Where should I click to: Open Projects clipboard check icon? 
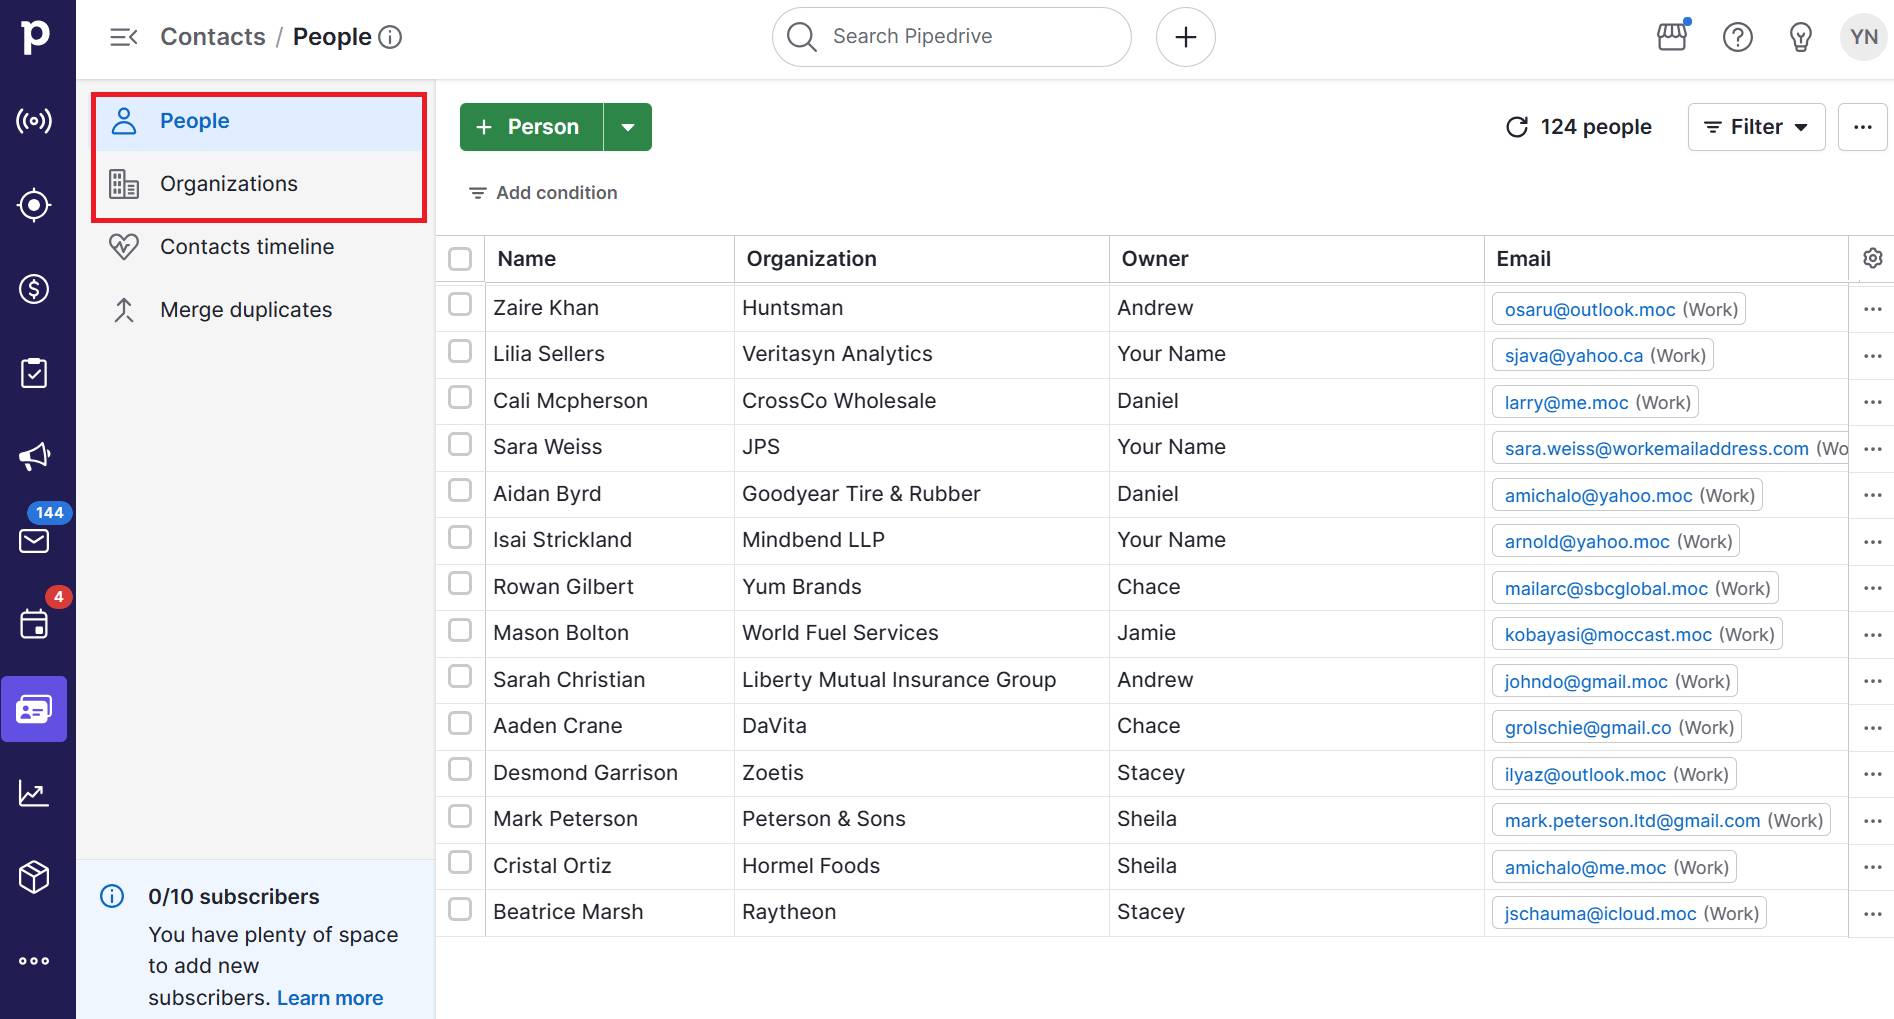pos(34,373)
